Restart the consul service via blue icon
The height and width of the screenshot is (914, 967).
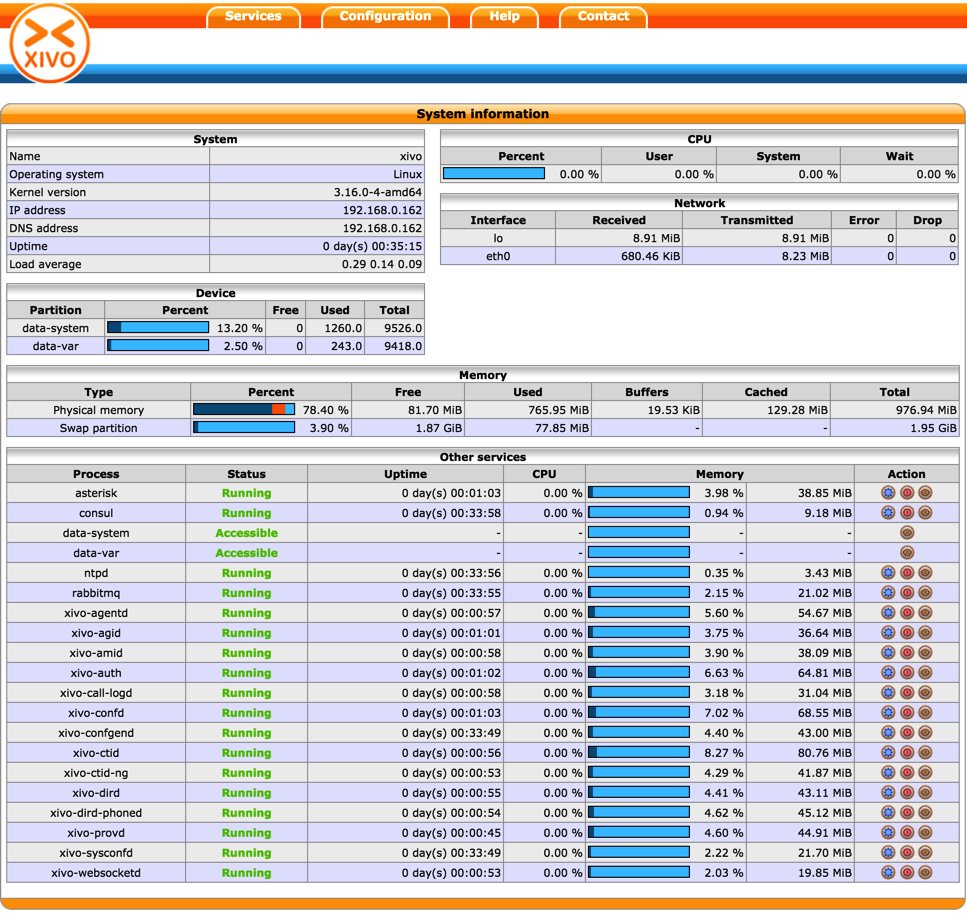[x=888, y=513]
